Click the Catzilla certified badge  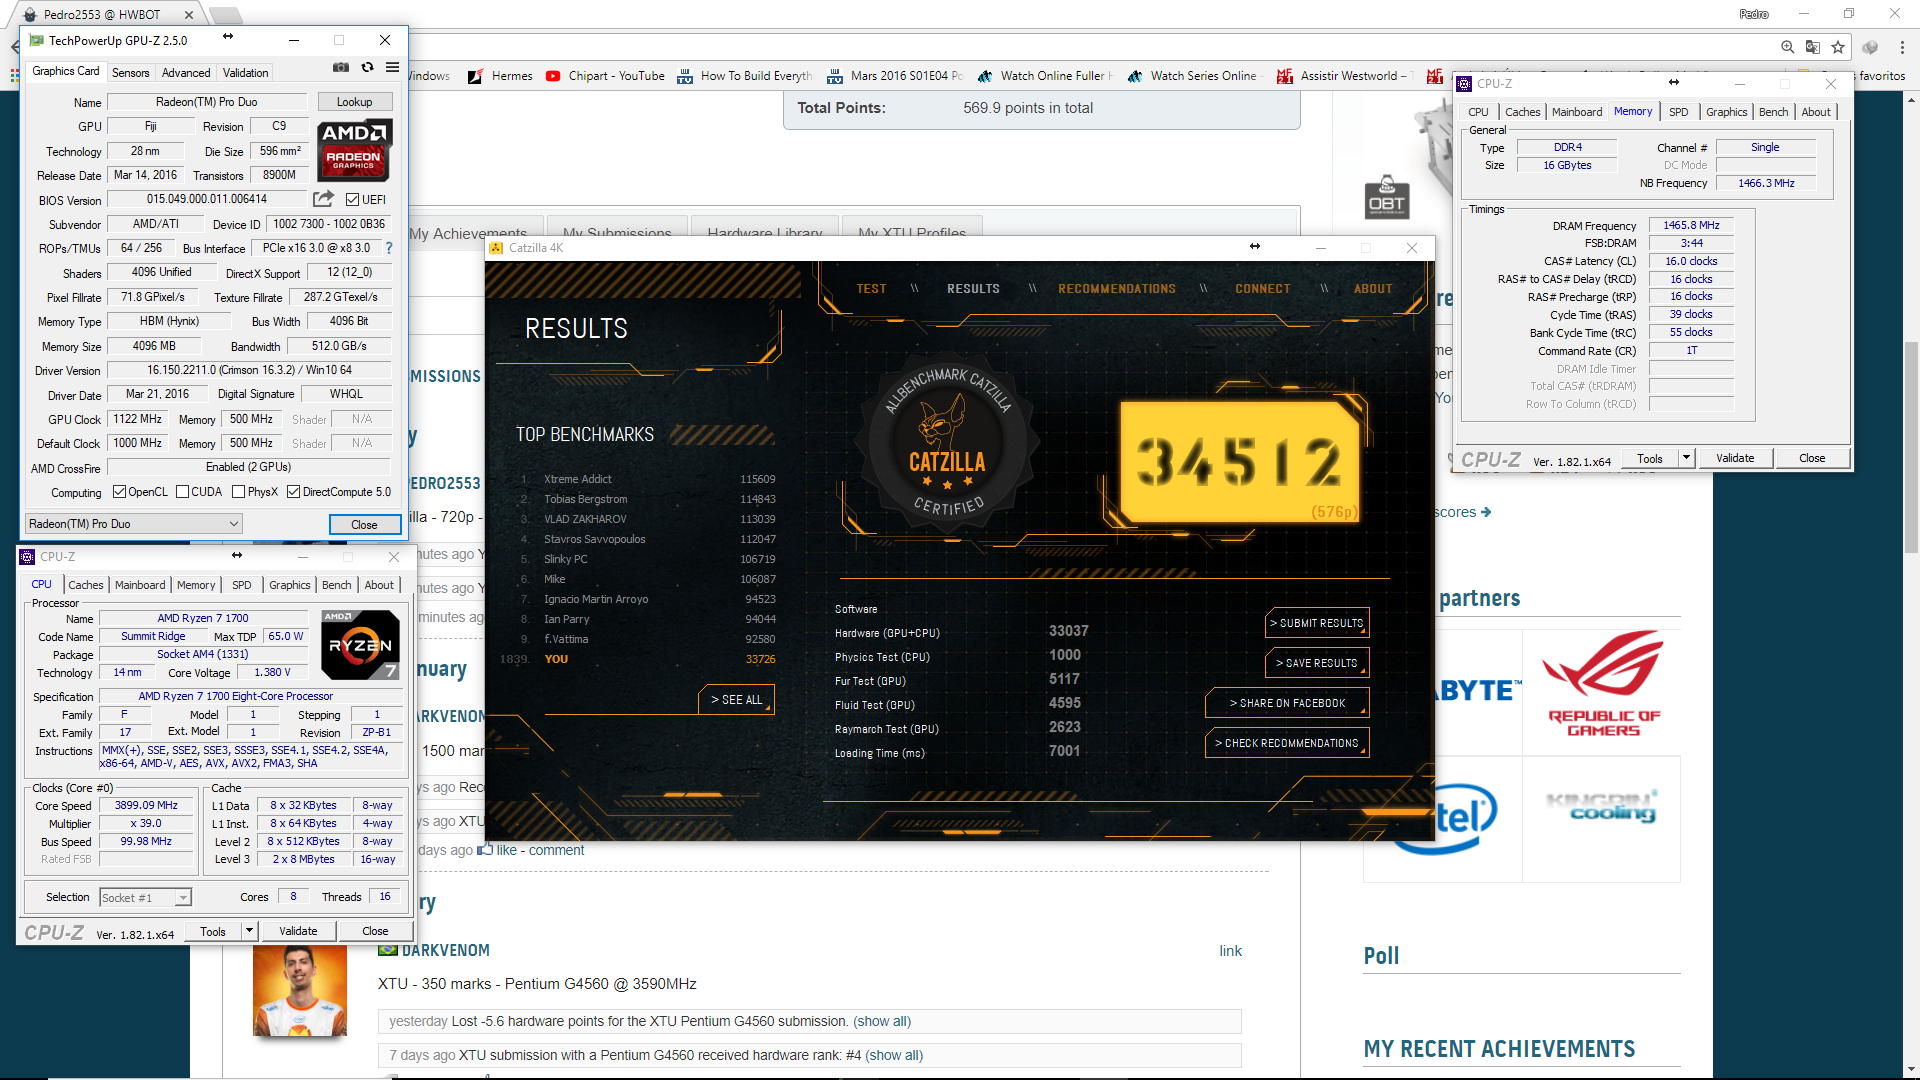point(946,439)
